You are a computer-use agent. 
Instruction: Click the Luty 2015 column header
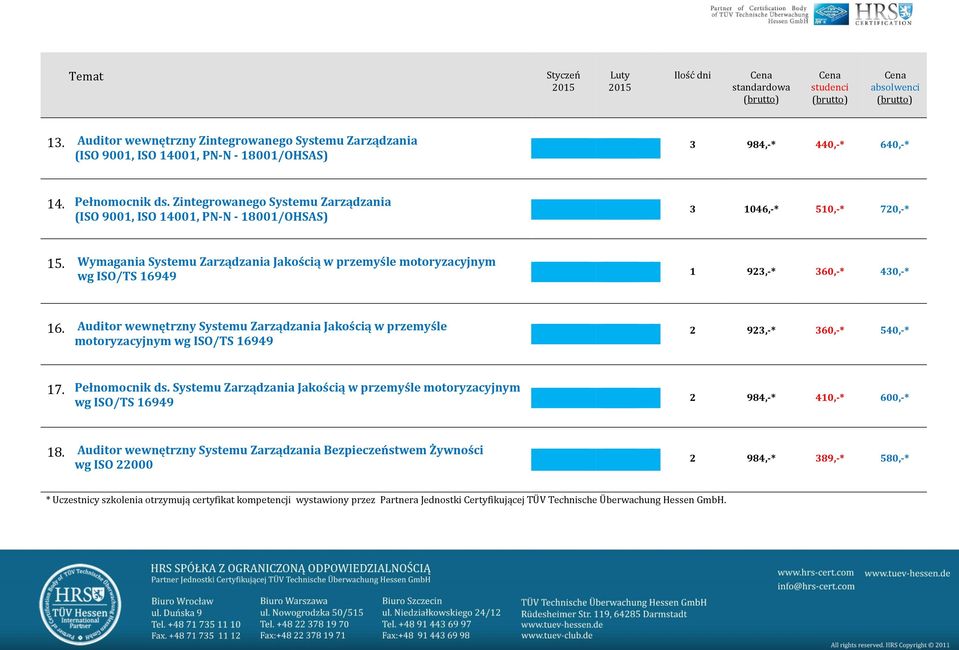click(620, 81)
